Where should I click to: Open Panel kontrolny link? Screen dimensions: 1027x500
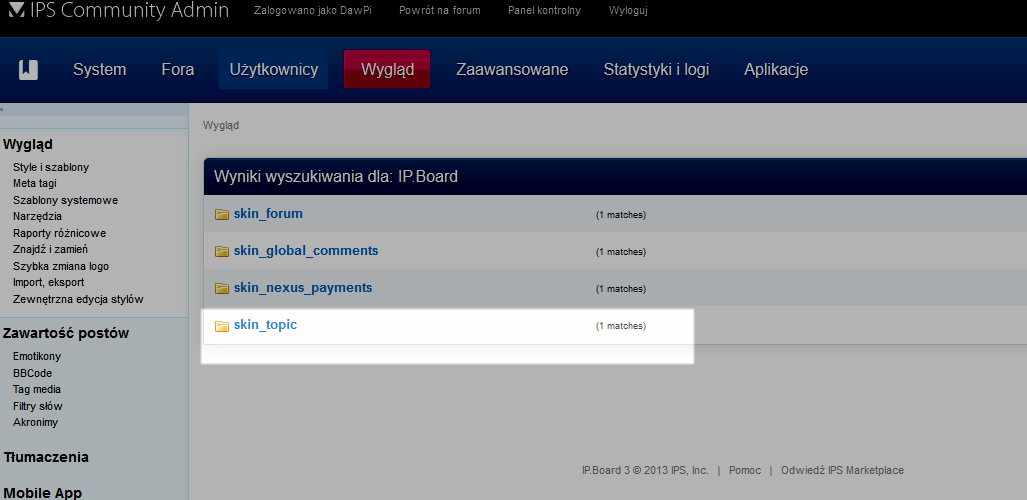point(544,10)
